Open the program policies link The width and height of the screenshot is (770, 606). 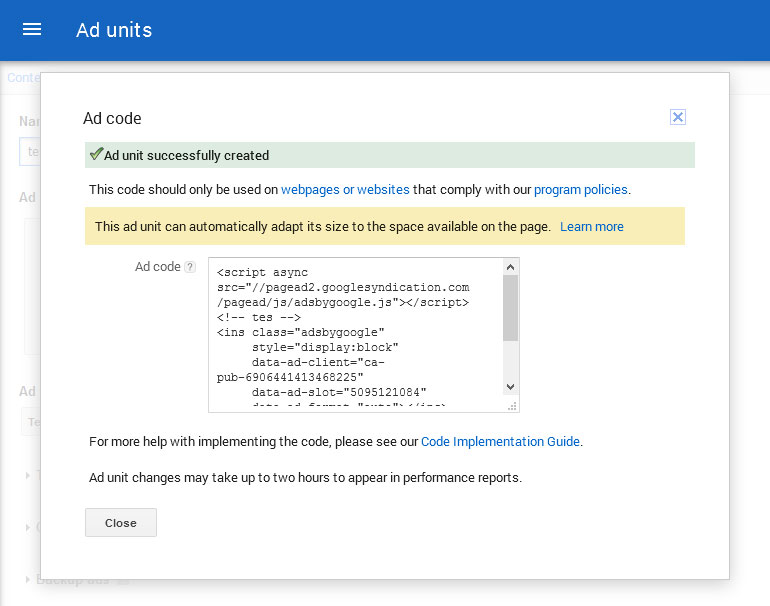coord(580,190)
